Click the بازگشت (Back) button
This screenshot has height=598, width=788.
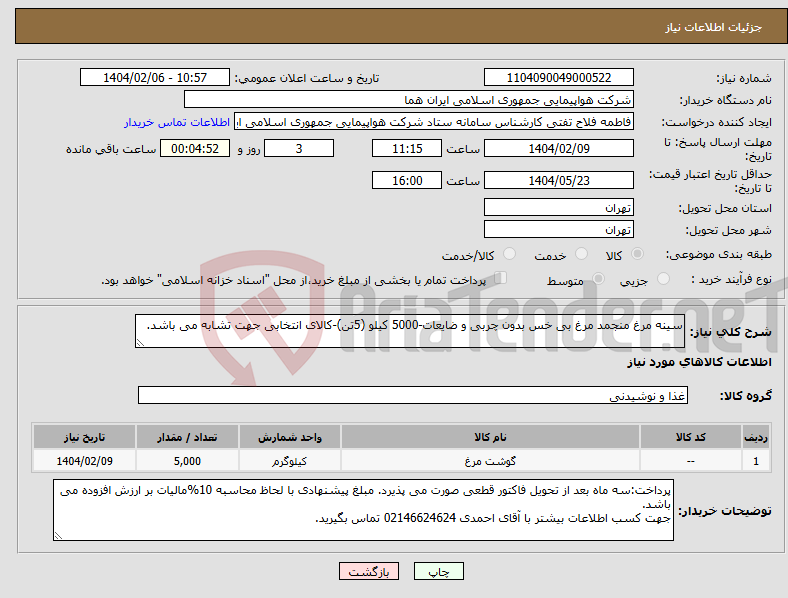[x=369, y=571]
